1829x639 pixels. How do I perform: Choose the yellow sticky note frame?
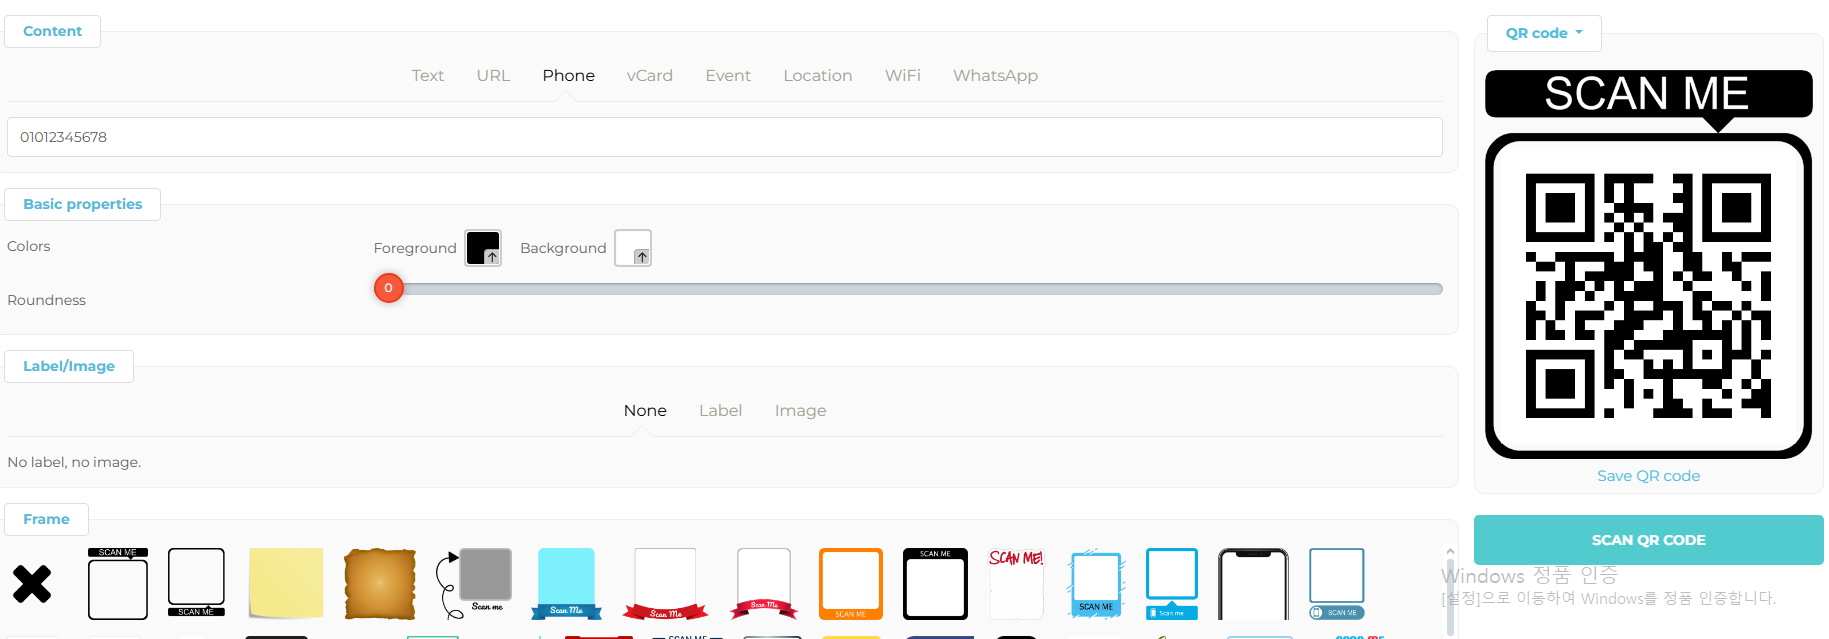point(286,583)
